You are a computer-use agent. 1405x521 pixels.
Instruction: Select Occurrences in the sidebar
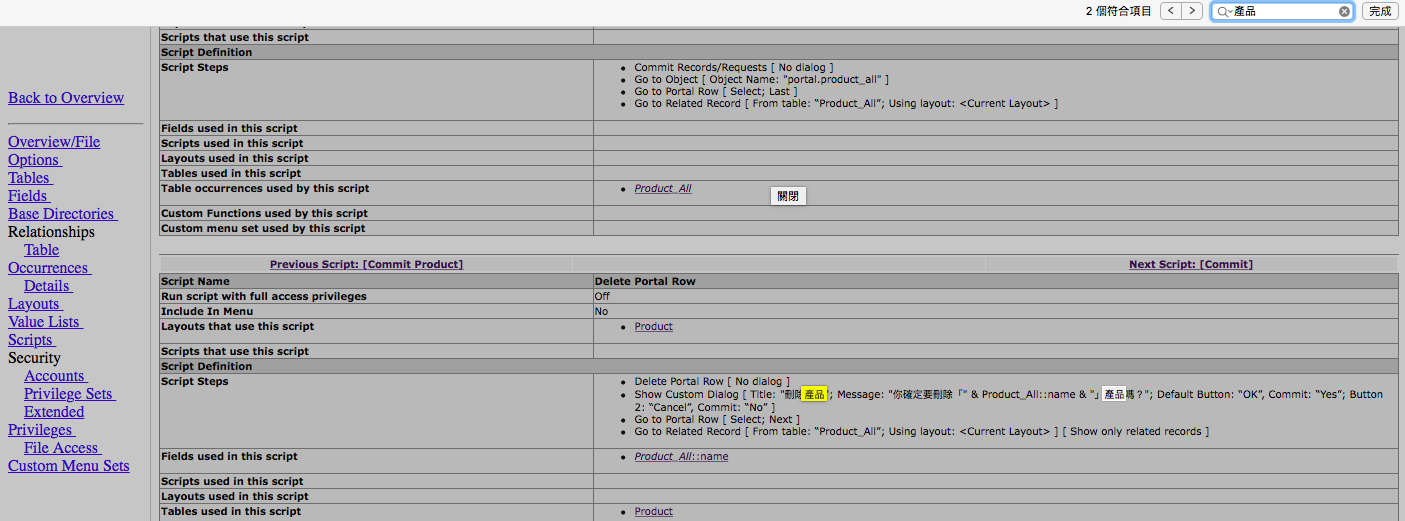48,268
